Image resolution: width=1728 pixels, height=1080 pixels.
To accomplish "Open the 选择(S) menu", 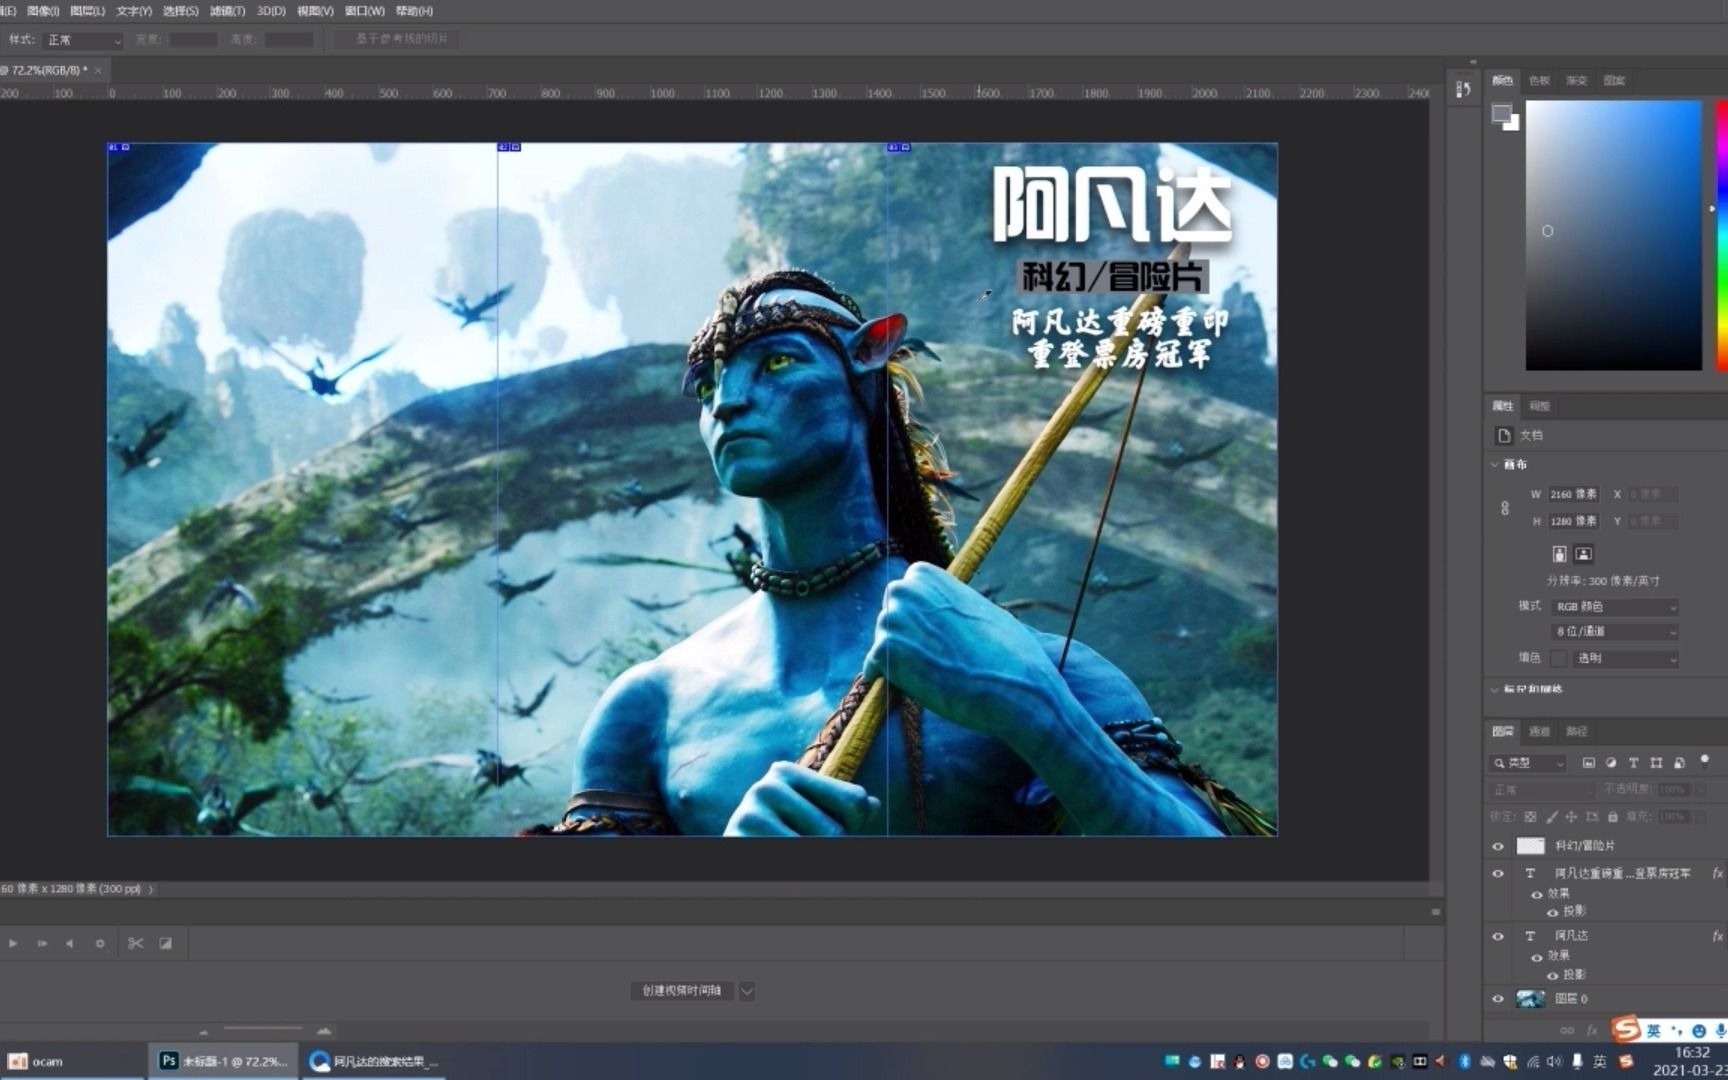I will [181, 11].
